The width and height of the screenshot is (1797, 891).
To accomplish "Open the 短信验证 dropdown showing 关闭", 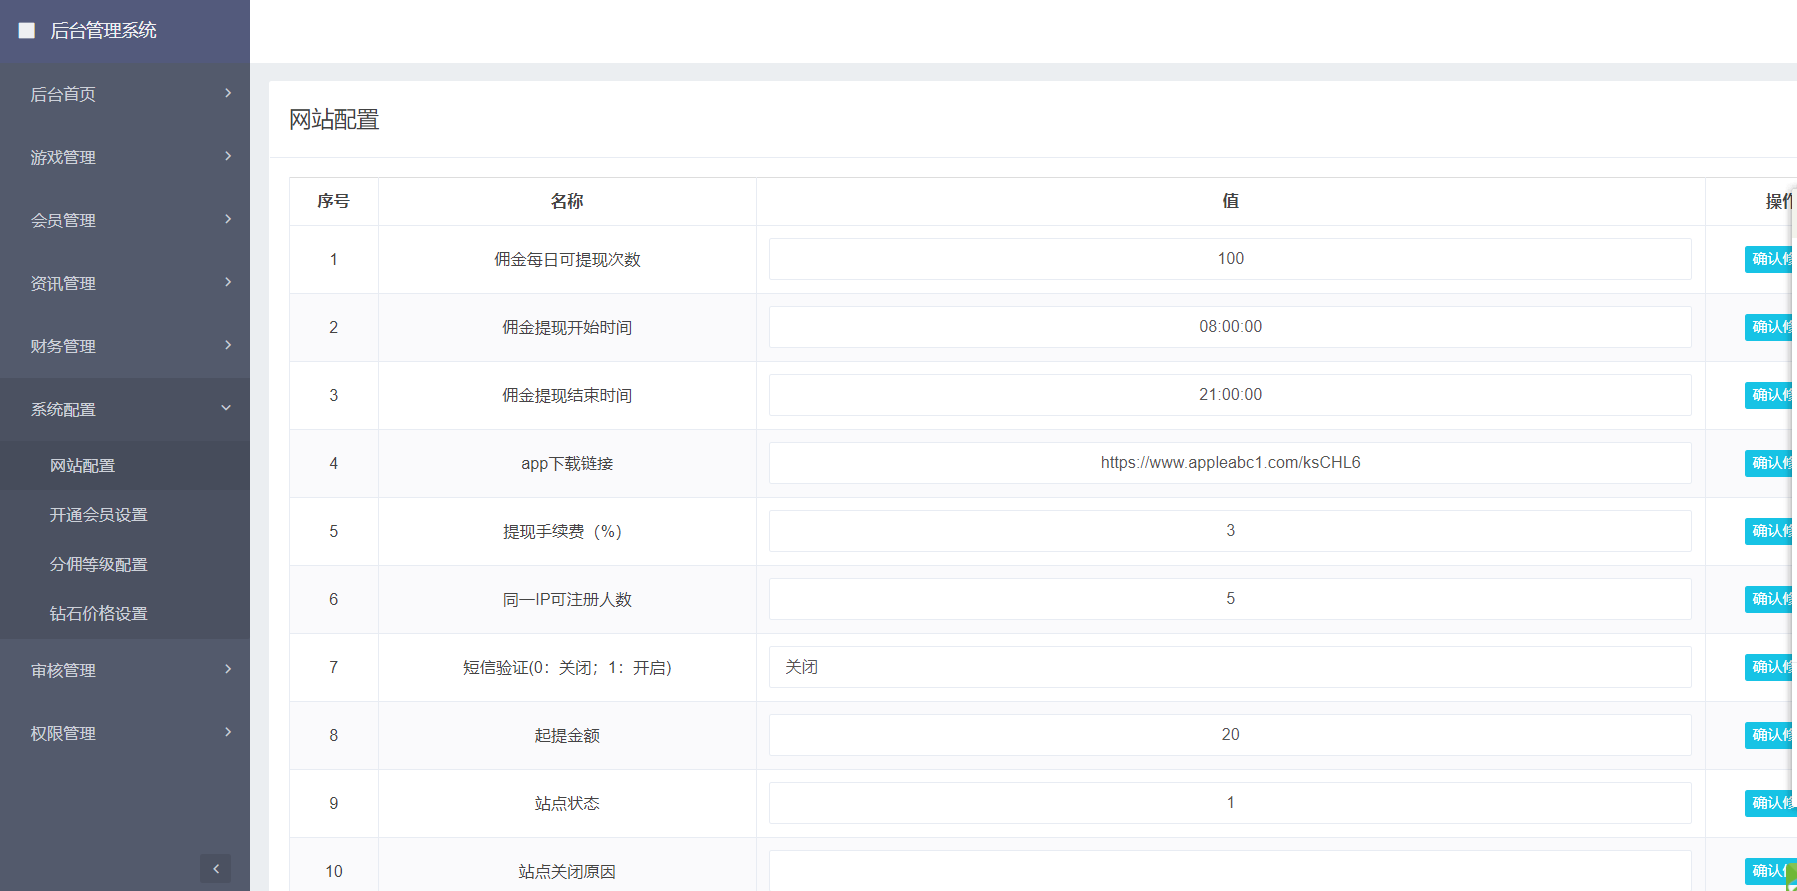I will tap(1229, 667).
